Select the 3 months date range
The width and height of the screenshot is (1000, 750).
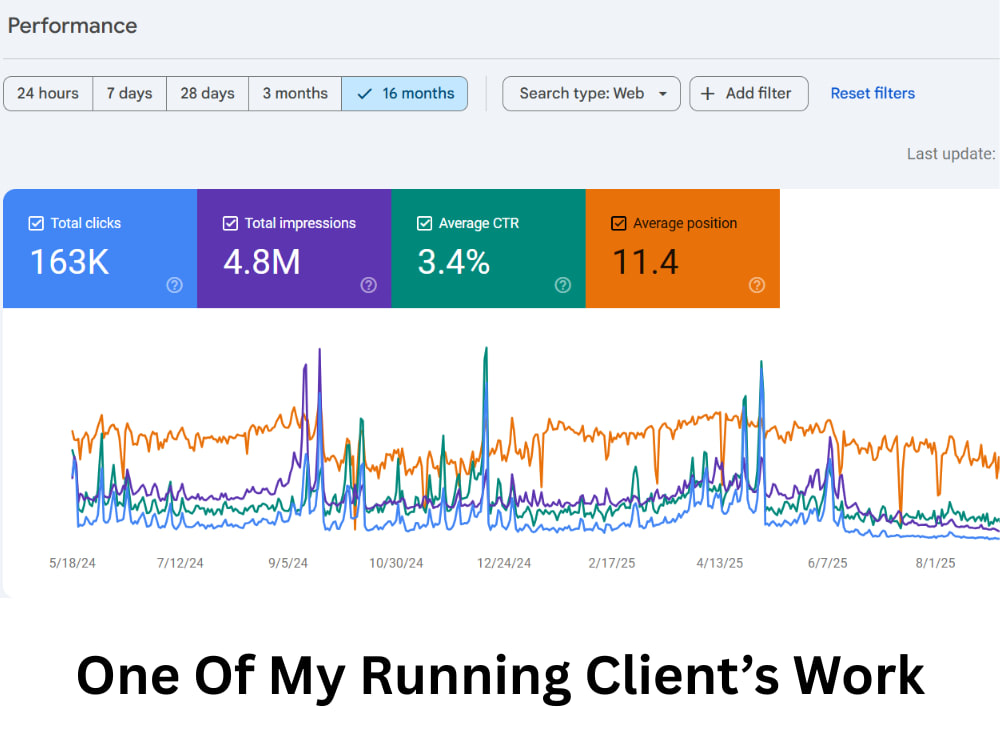(295, 94)
